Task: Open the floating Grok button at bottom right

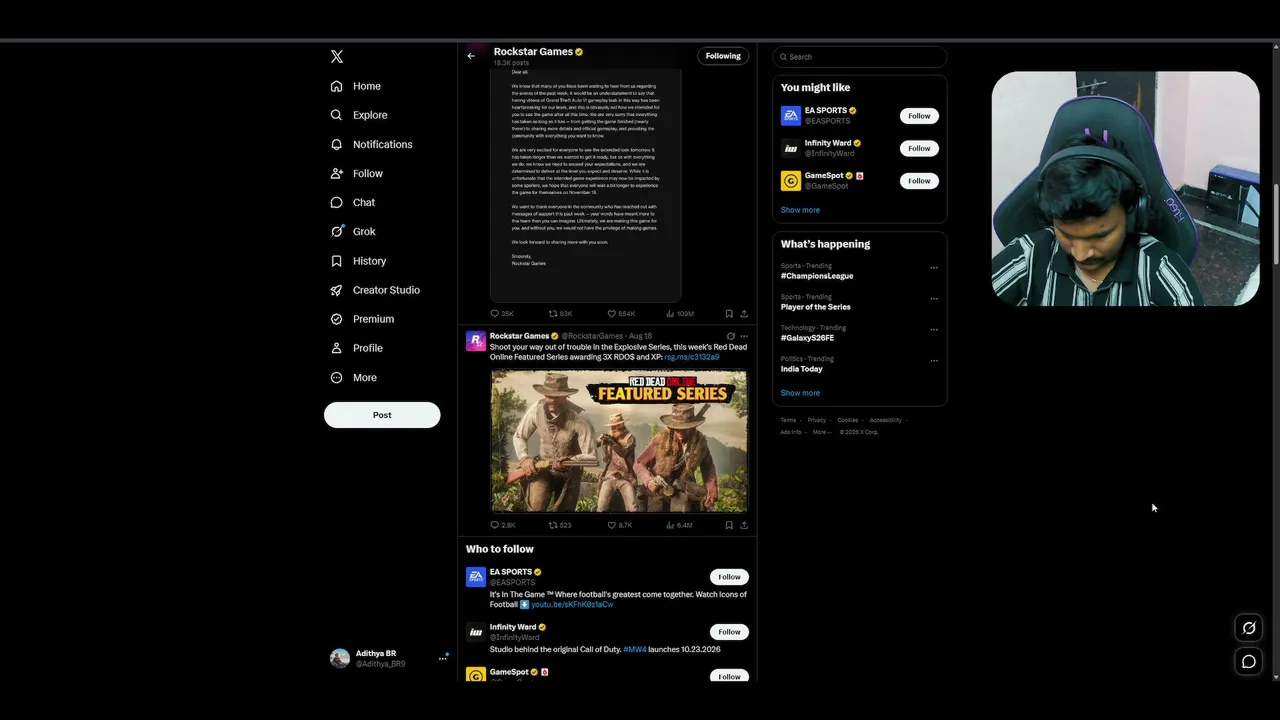Action: click(1249, 628)
